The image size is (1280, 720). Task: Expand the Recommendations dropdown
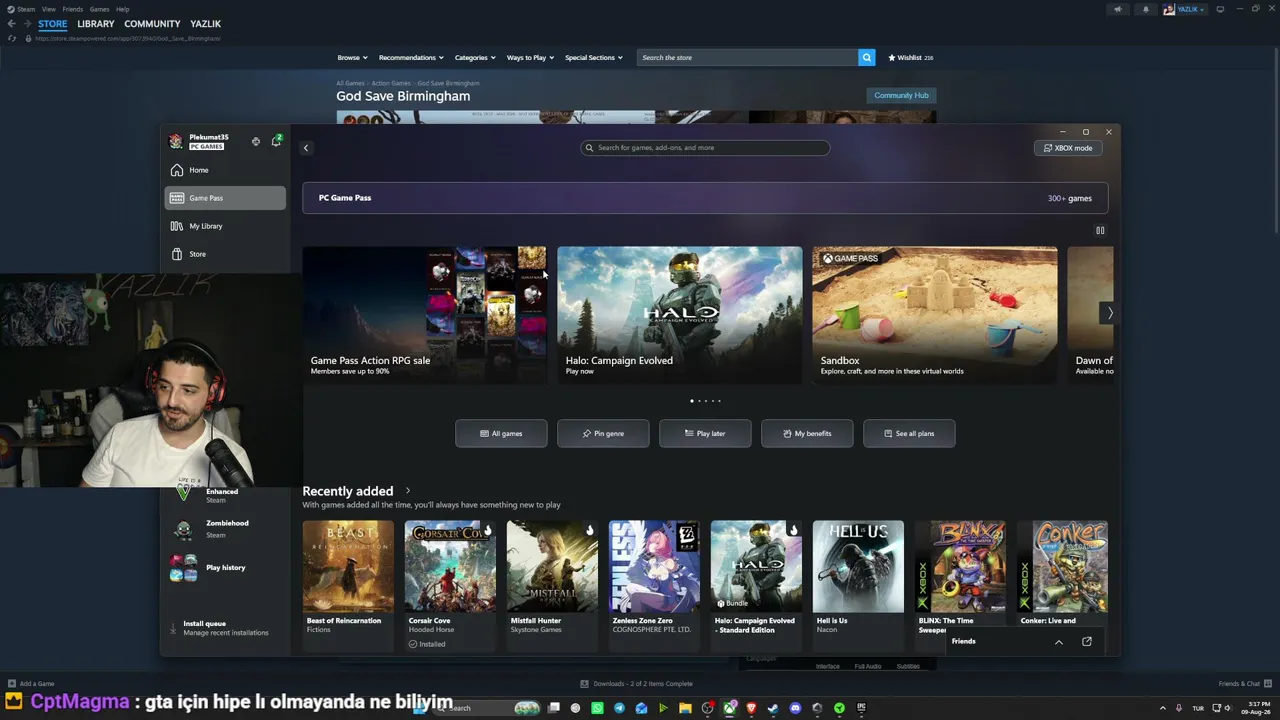[411, 58]
